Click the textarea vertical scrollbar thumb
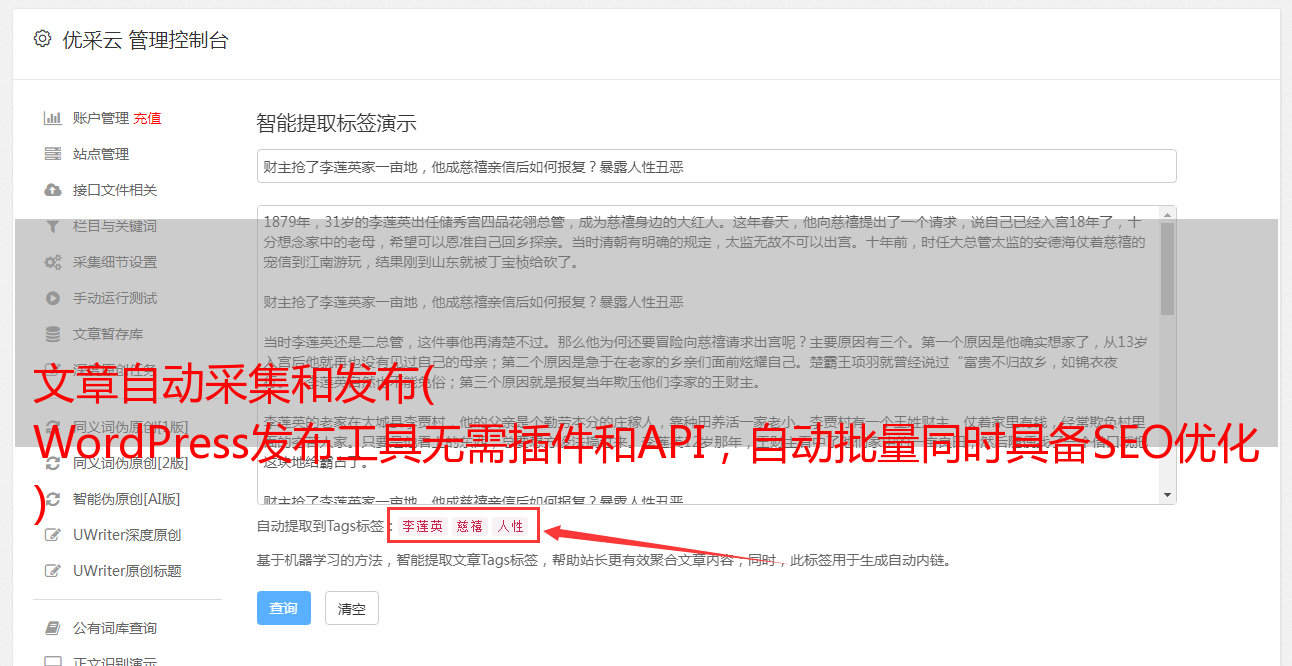This screenshot has width=1292, height=666. pos(1168,268)
